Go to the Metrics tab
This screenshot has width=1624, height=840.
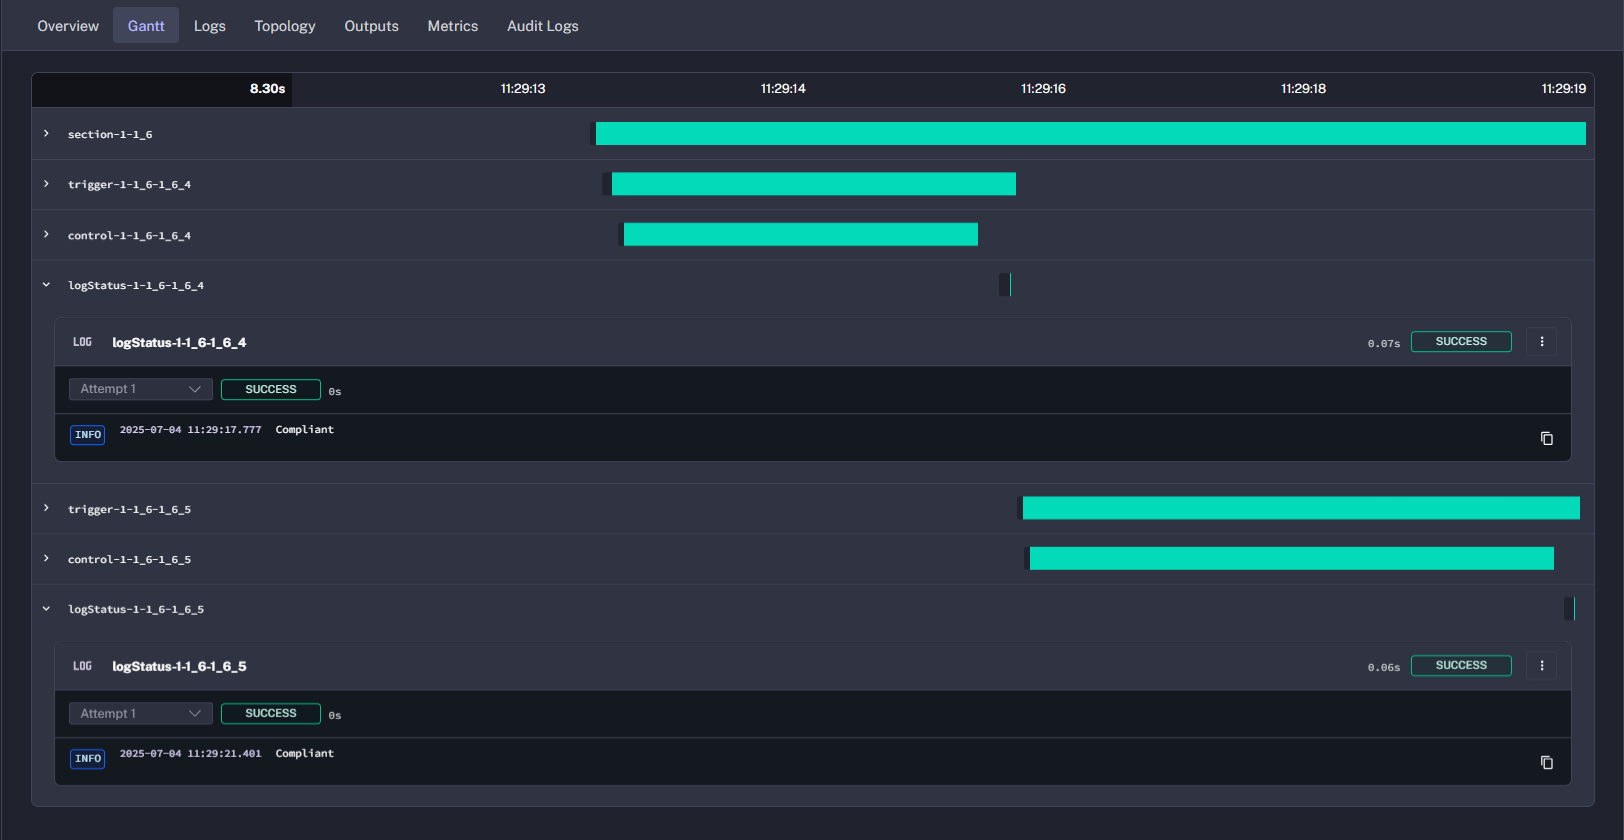coord(452,26)
